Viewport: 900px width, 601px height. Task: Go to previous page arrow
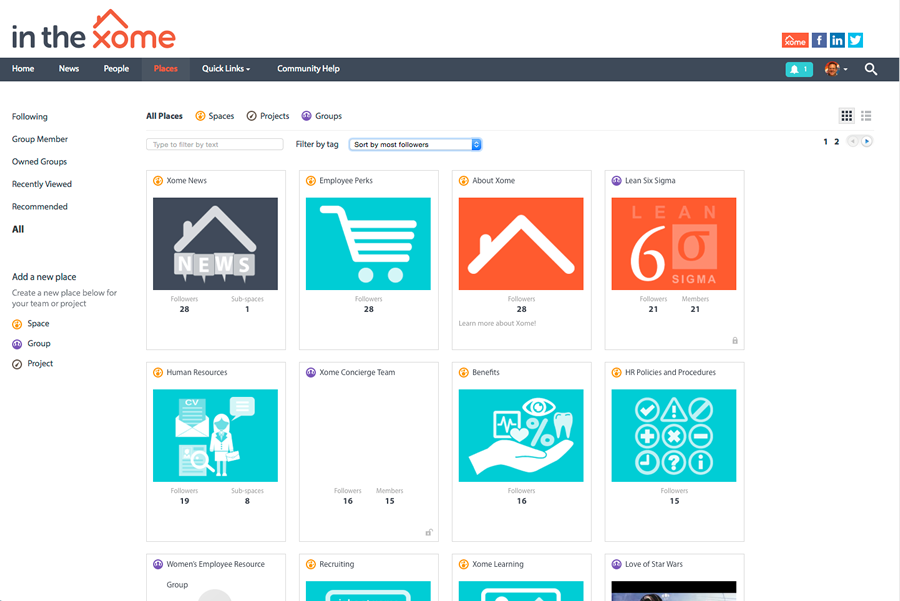(853, 141)
